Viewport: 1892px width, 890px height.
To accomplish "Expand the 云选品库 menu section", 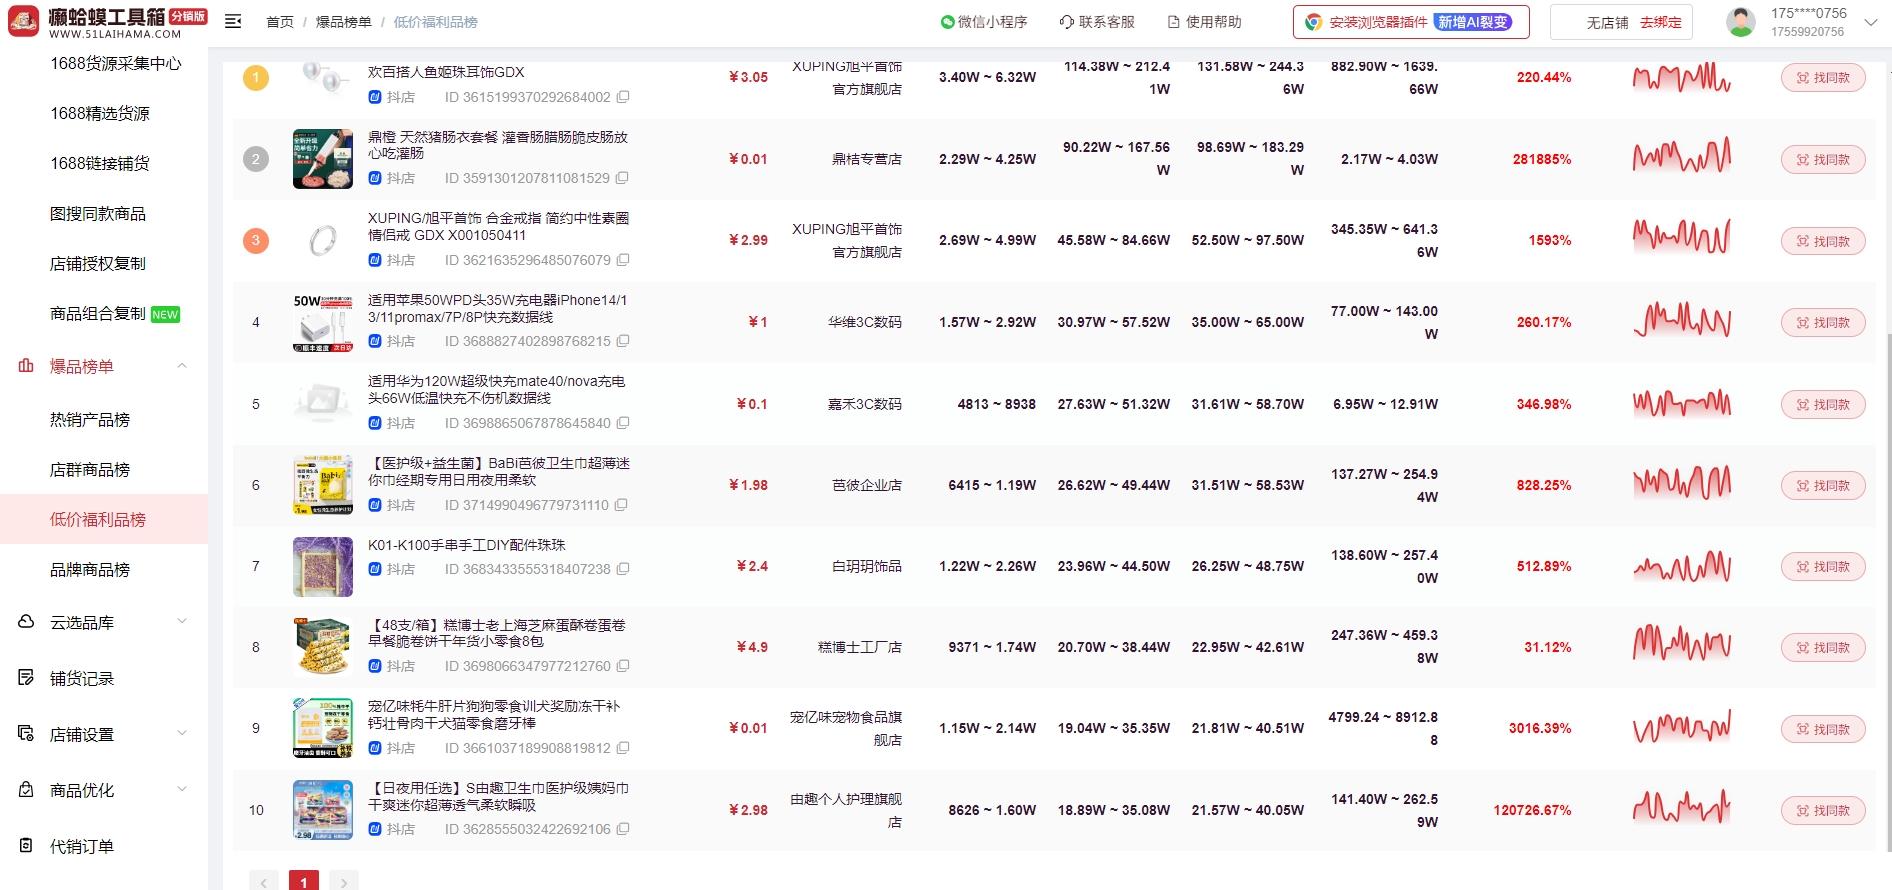I will tap(182, 621).
